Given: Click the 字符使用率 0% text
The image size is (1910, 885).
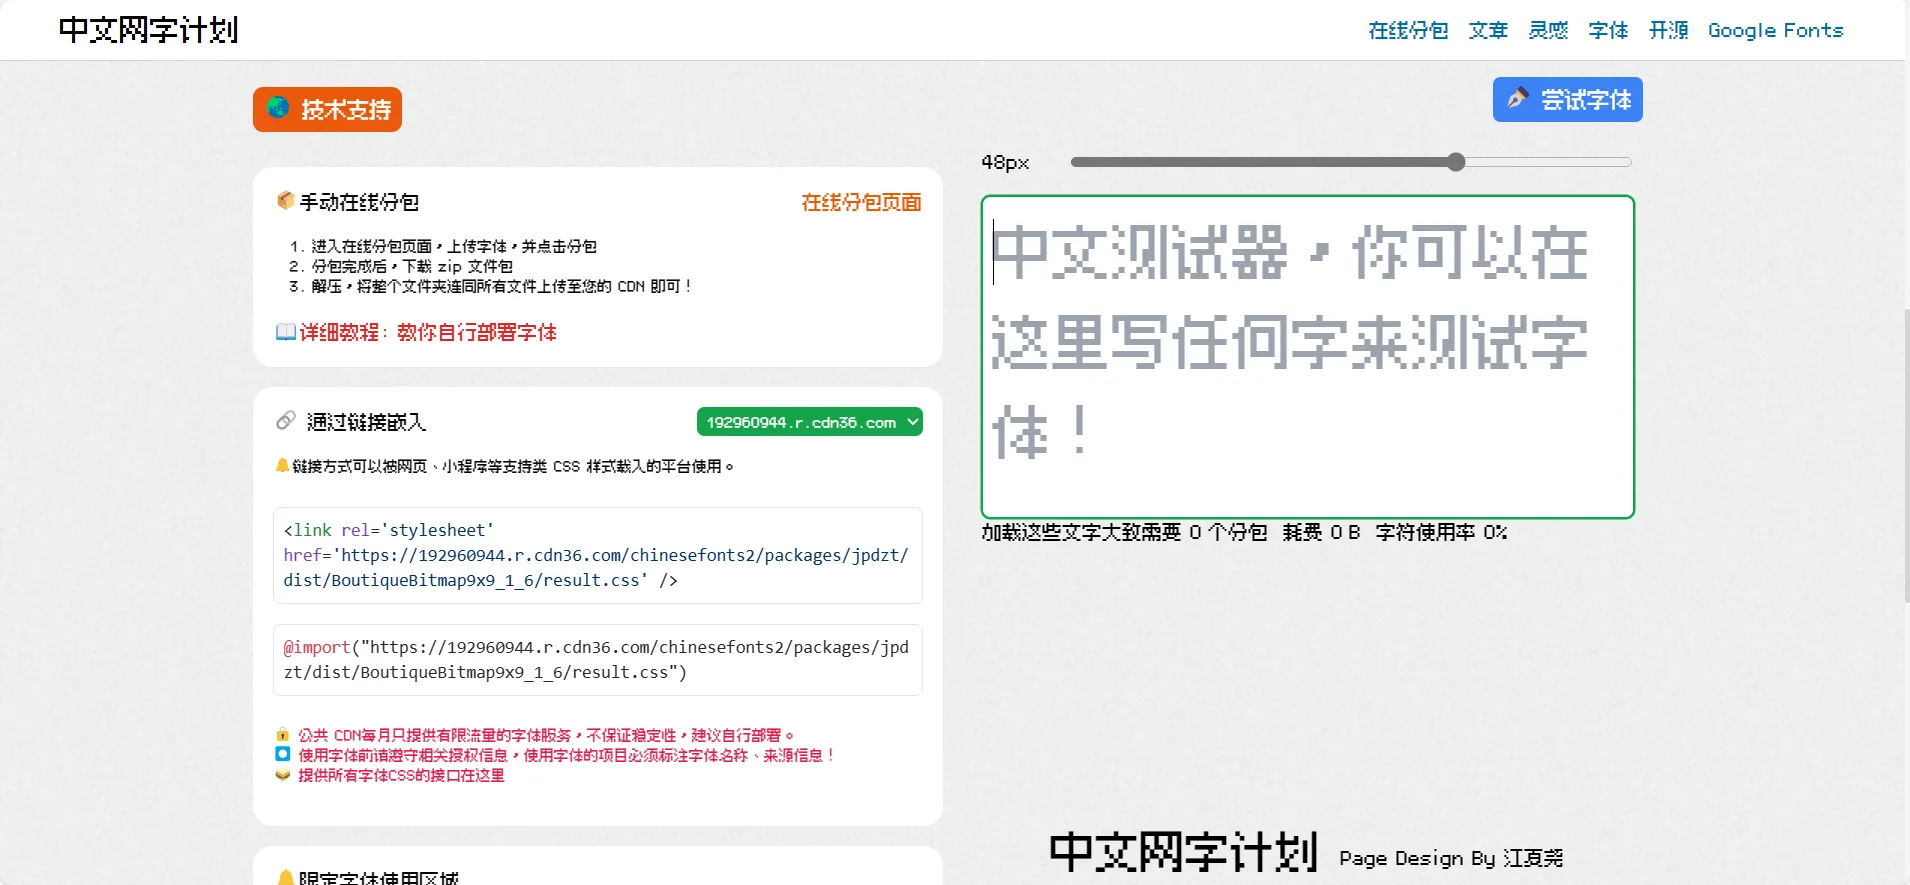Looking at the screenshot, I should pyautogui.click(x=1441, y=532).
